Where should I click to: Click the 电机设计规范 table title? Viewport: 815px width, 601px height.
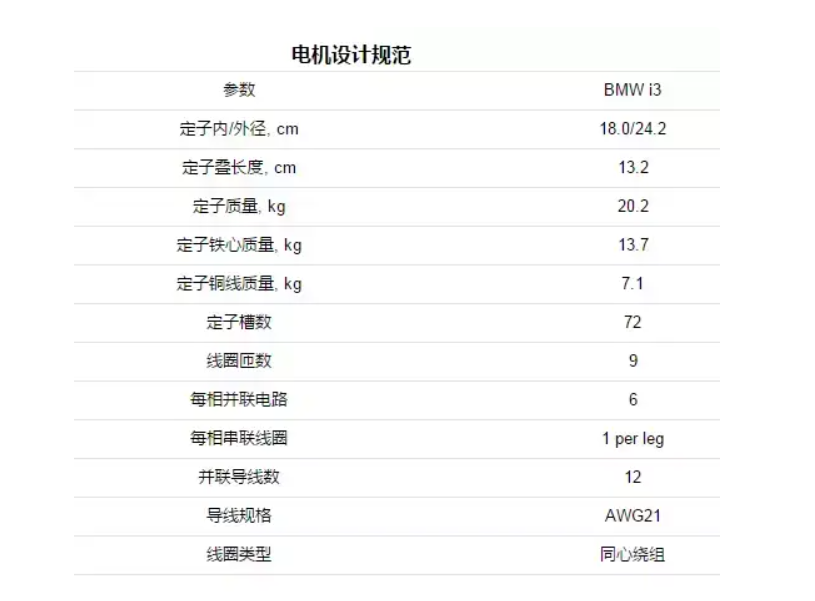click(350, 55)
